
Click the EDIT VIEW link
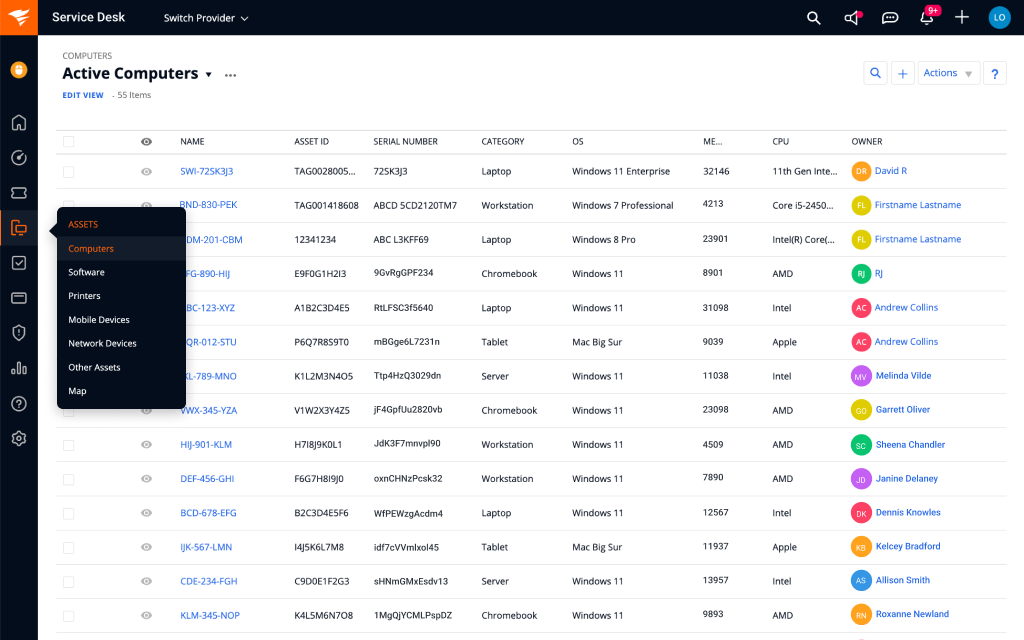click(x=83, y=95)
